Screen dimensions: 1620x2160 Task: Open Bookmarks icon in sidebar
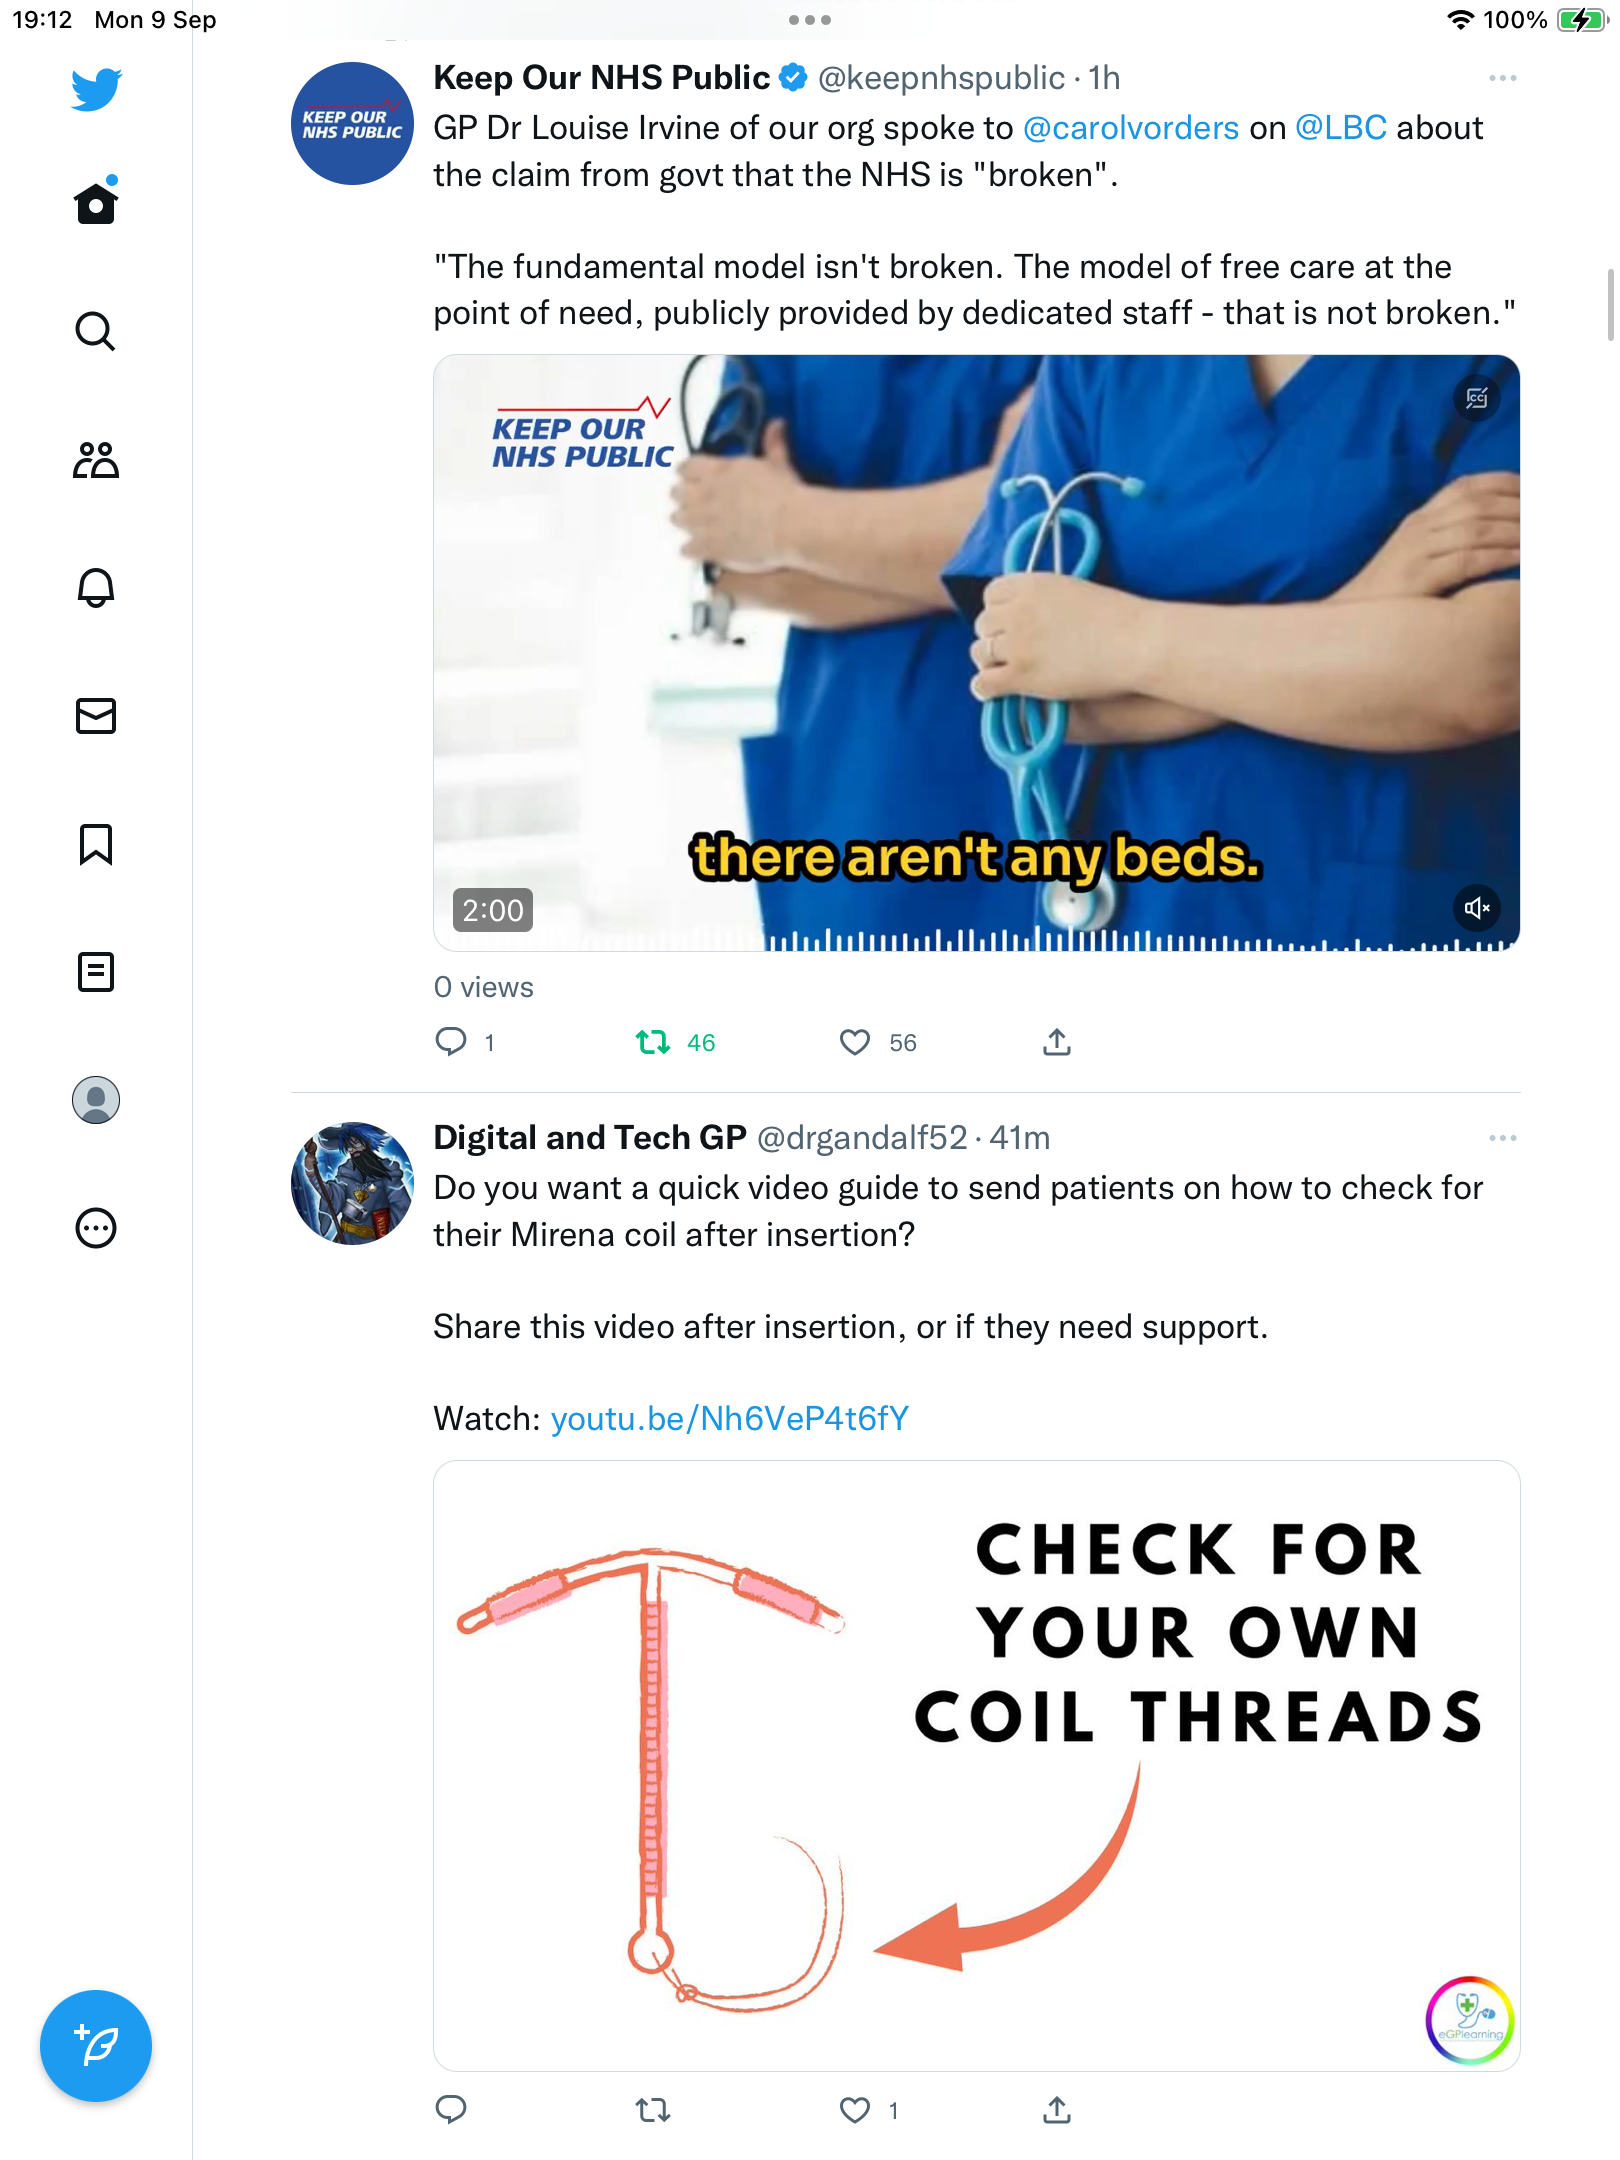point(96,844)
